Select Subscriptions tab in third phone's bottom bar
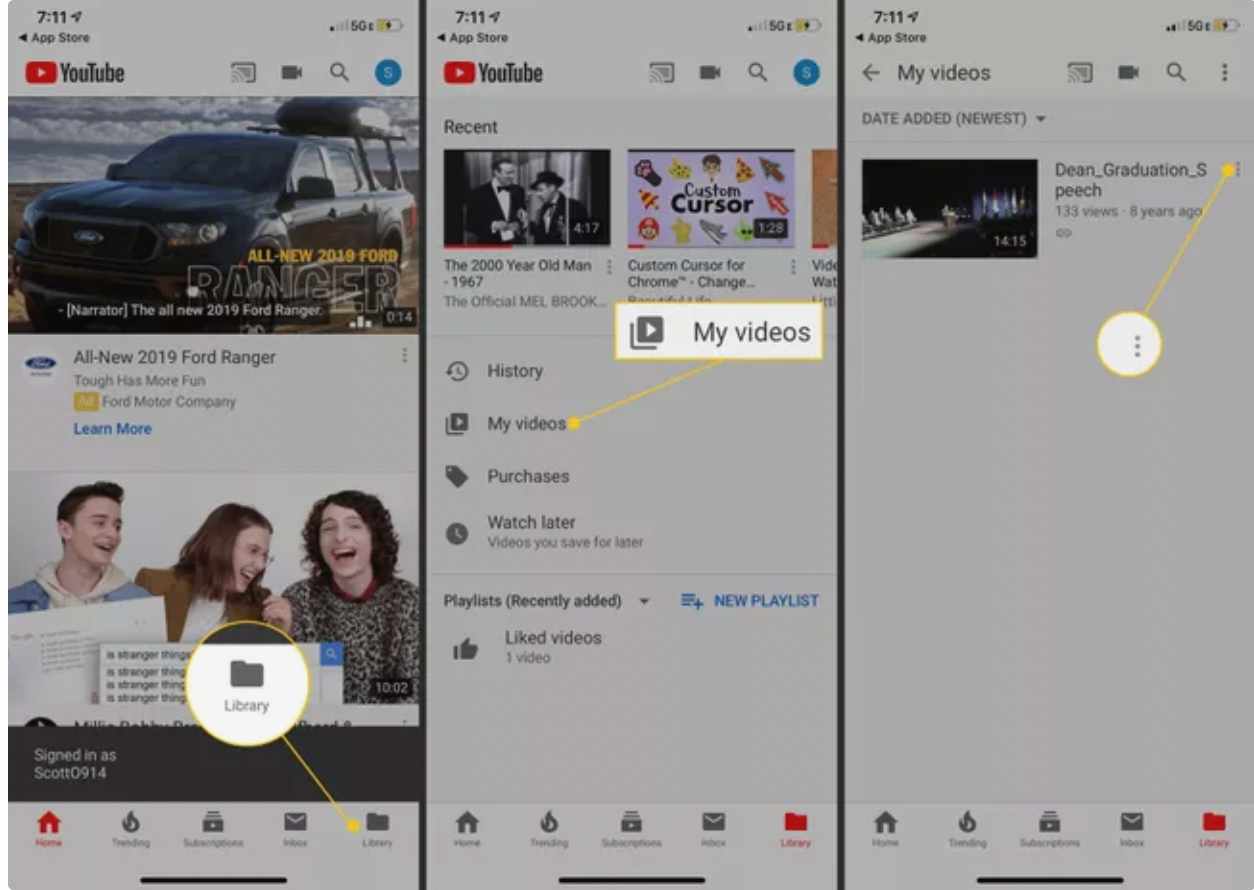The height and width of the screenshot is (890, 1254). [x=1049, y=829]
